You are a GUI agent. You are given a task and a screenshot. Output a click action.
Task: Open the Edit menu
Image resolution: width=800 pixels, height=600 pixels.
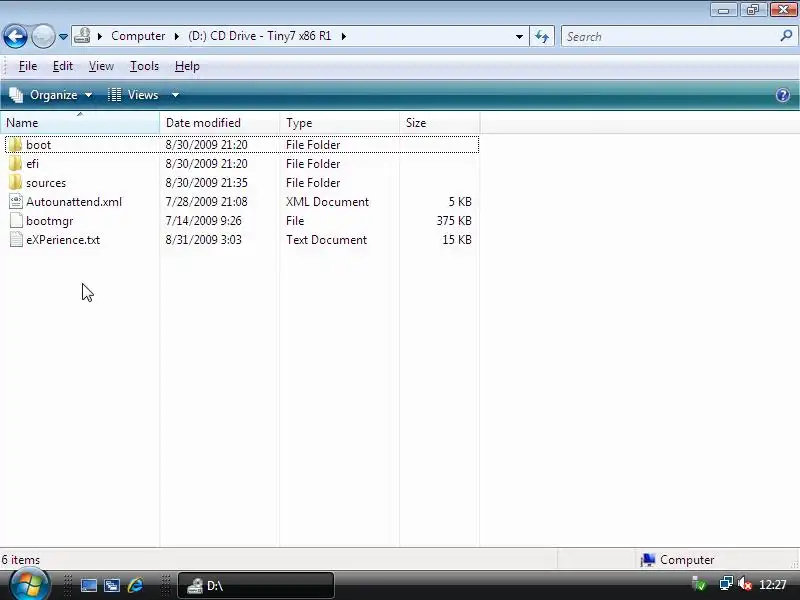[x=63, y=66]
